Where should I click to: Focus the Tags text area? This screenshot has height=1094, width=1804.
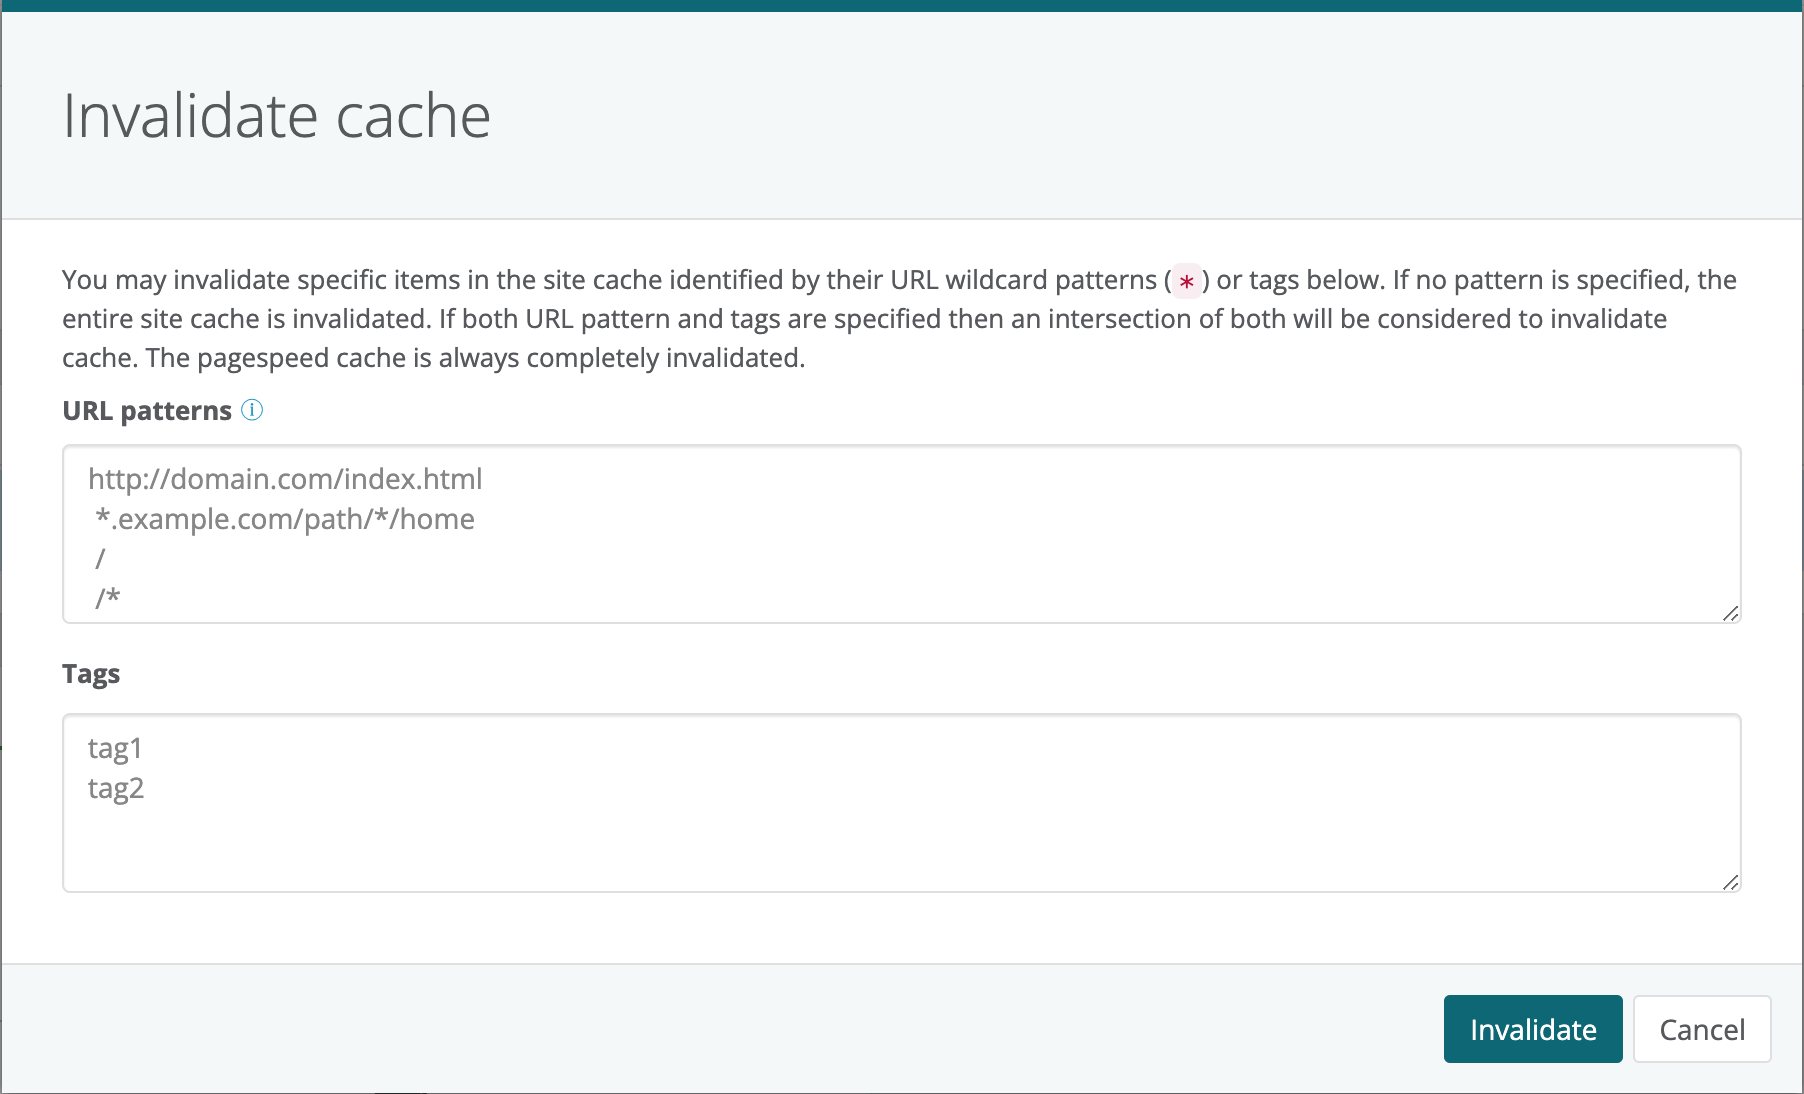pyautogui.click(x=900, y=830)
